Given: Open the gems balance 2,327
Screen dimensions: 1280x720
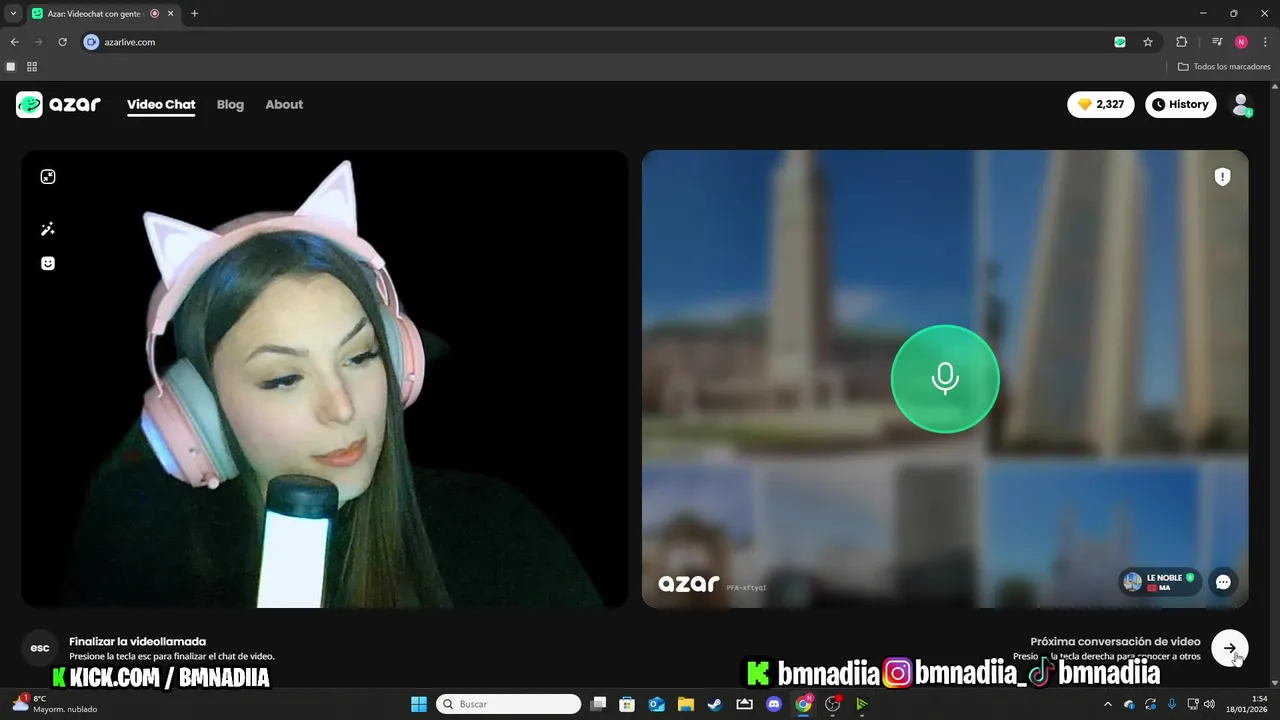Looking at the screenshot, I should pyautogui.click(x=1101, y=104).
